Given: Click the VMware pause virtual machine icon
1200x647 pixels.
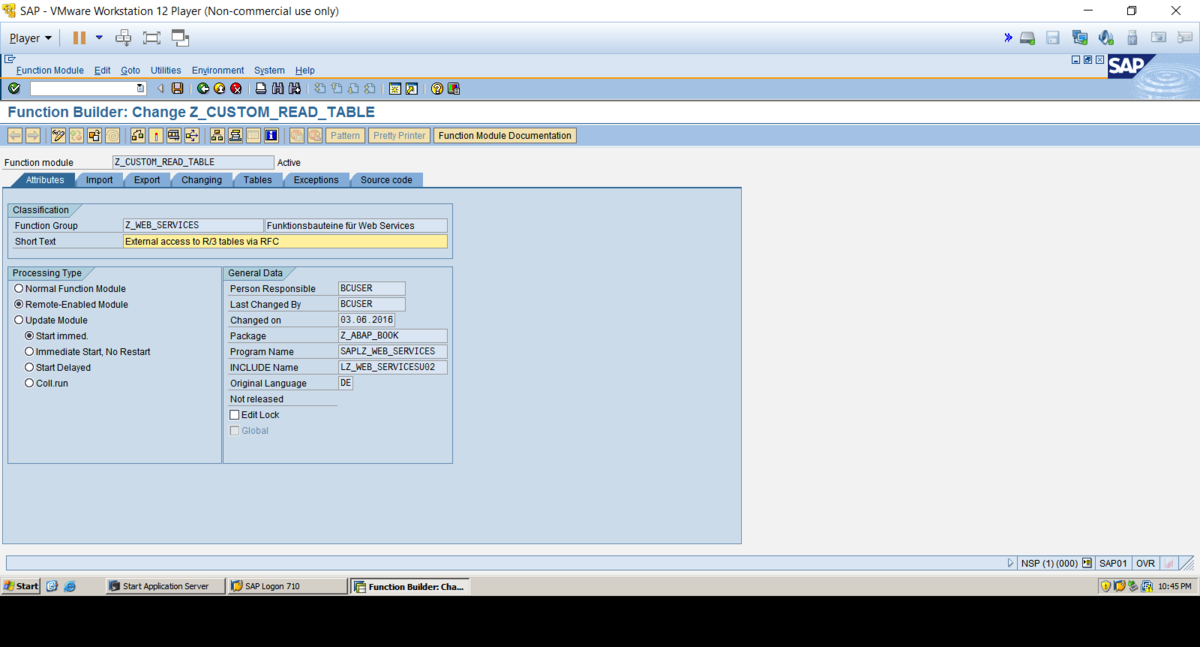Looking at the screenshot, I should click(x=79, y=38).
